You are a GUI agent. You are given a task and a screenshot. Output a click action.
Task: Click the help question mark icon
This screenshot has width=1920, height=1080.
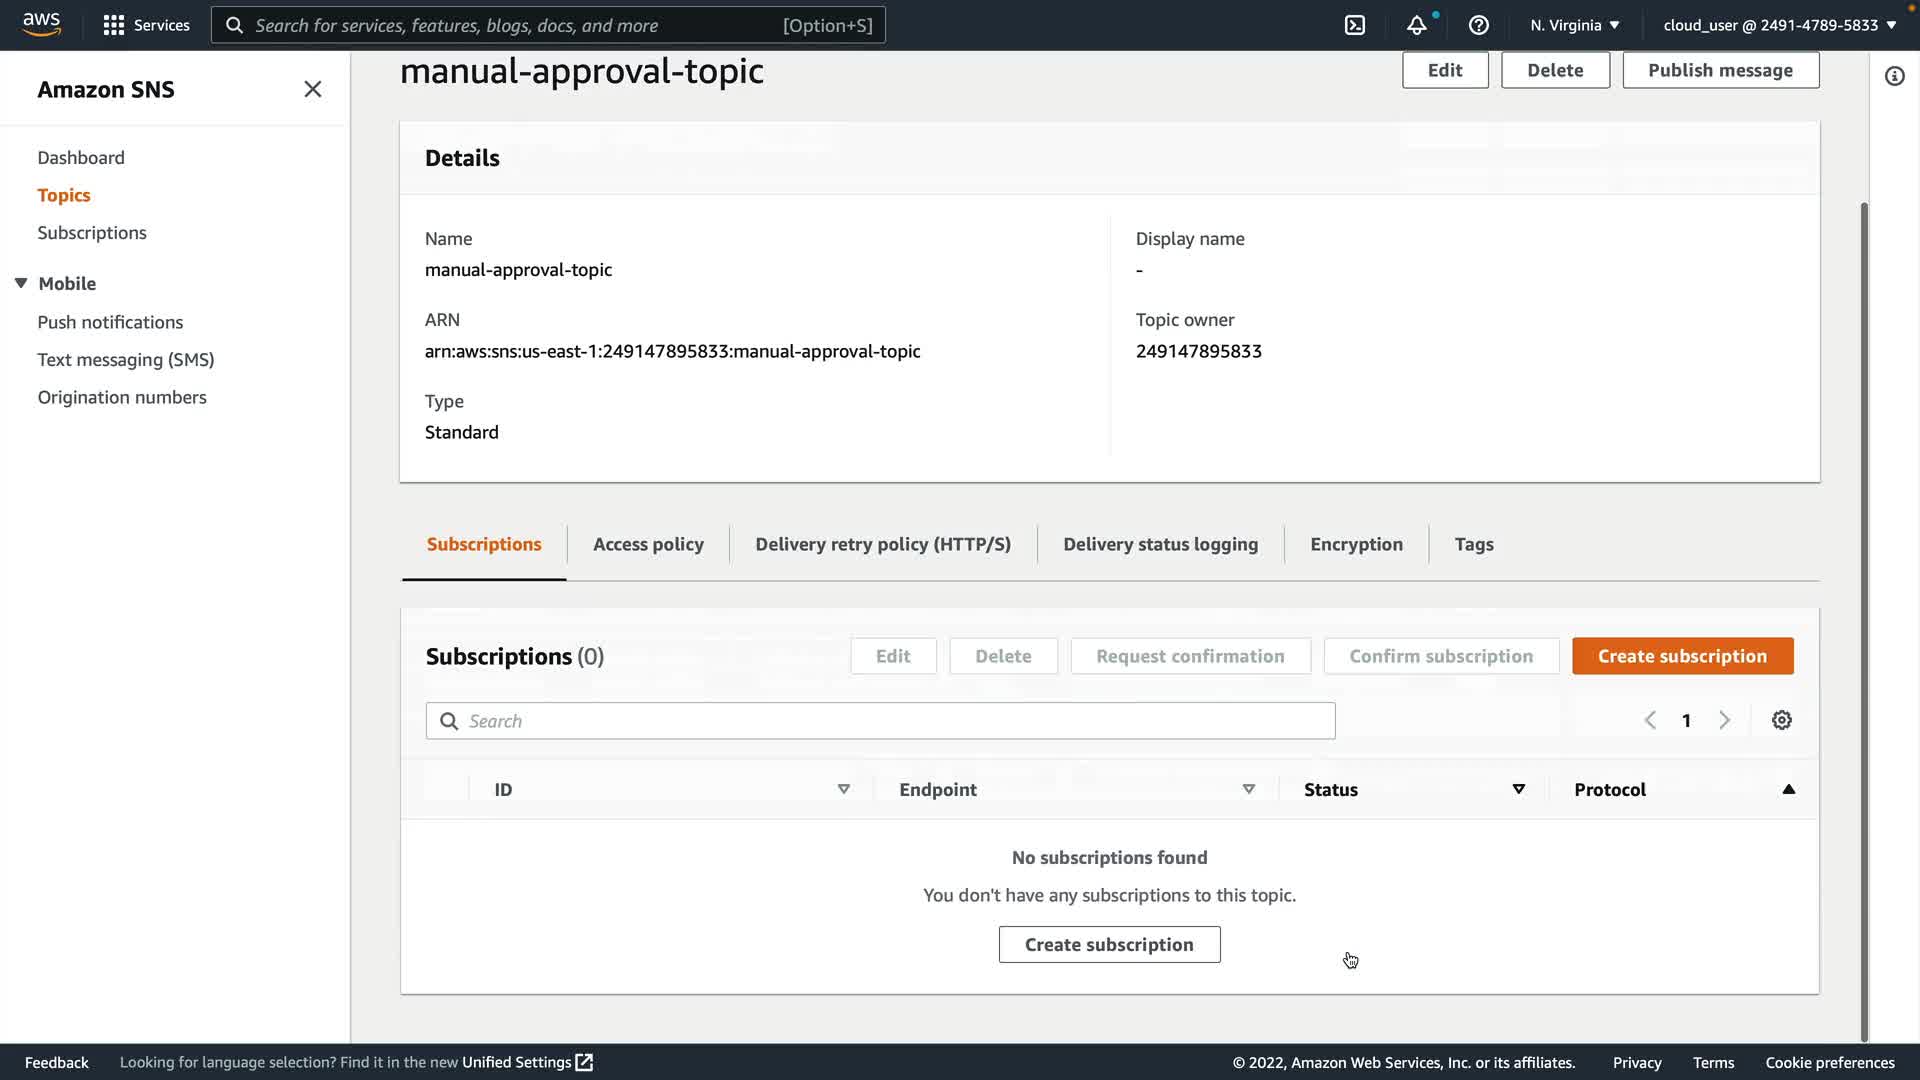[1478, 25]
